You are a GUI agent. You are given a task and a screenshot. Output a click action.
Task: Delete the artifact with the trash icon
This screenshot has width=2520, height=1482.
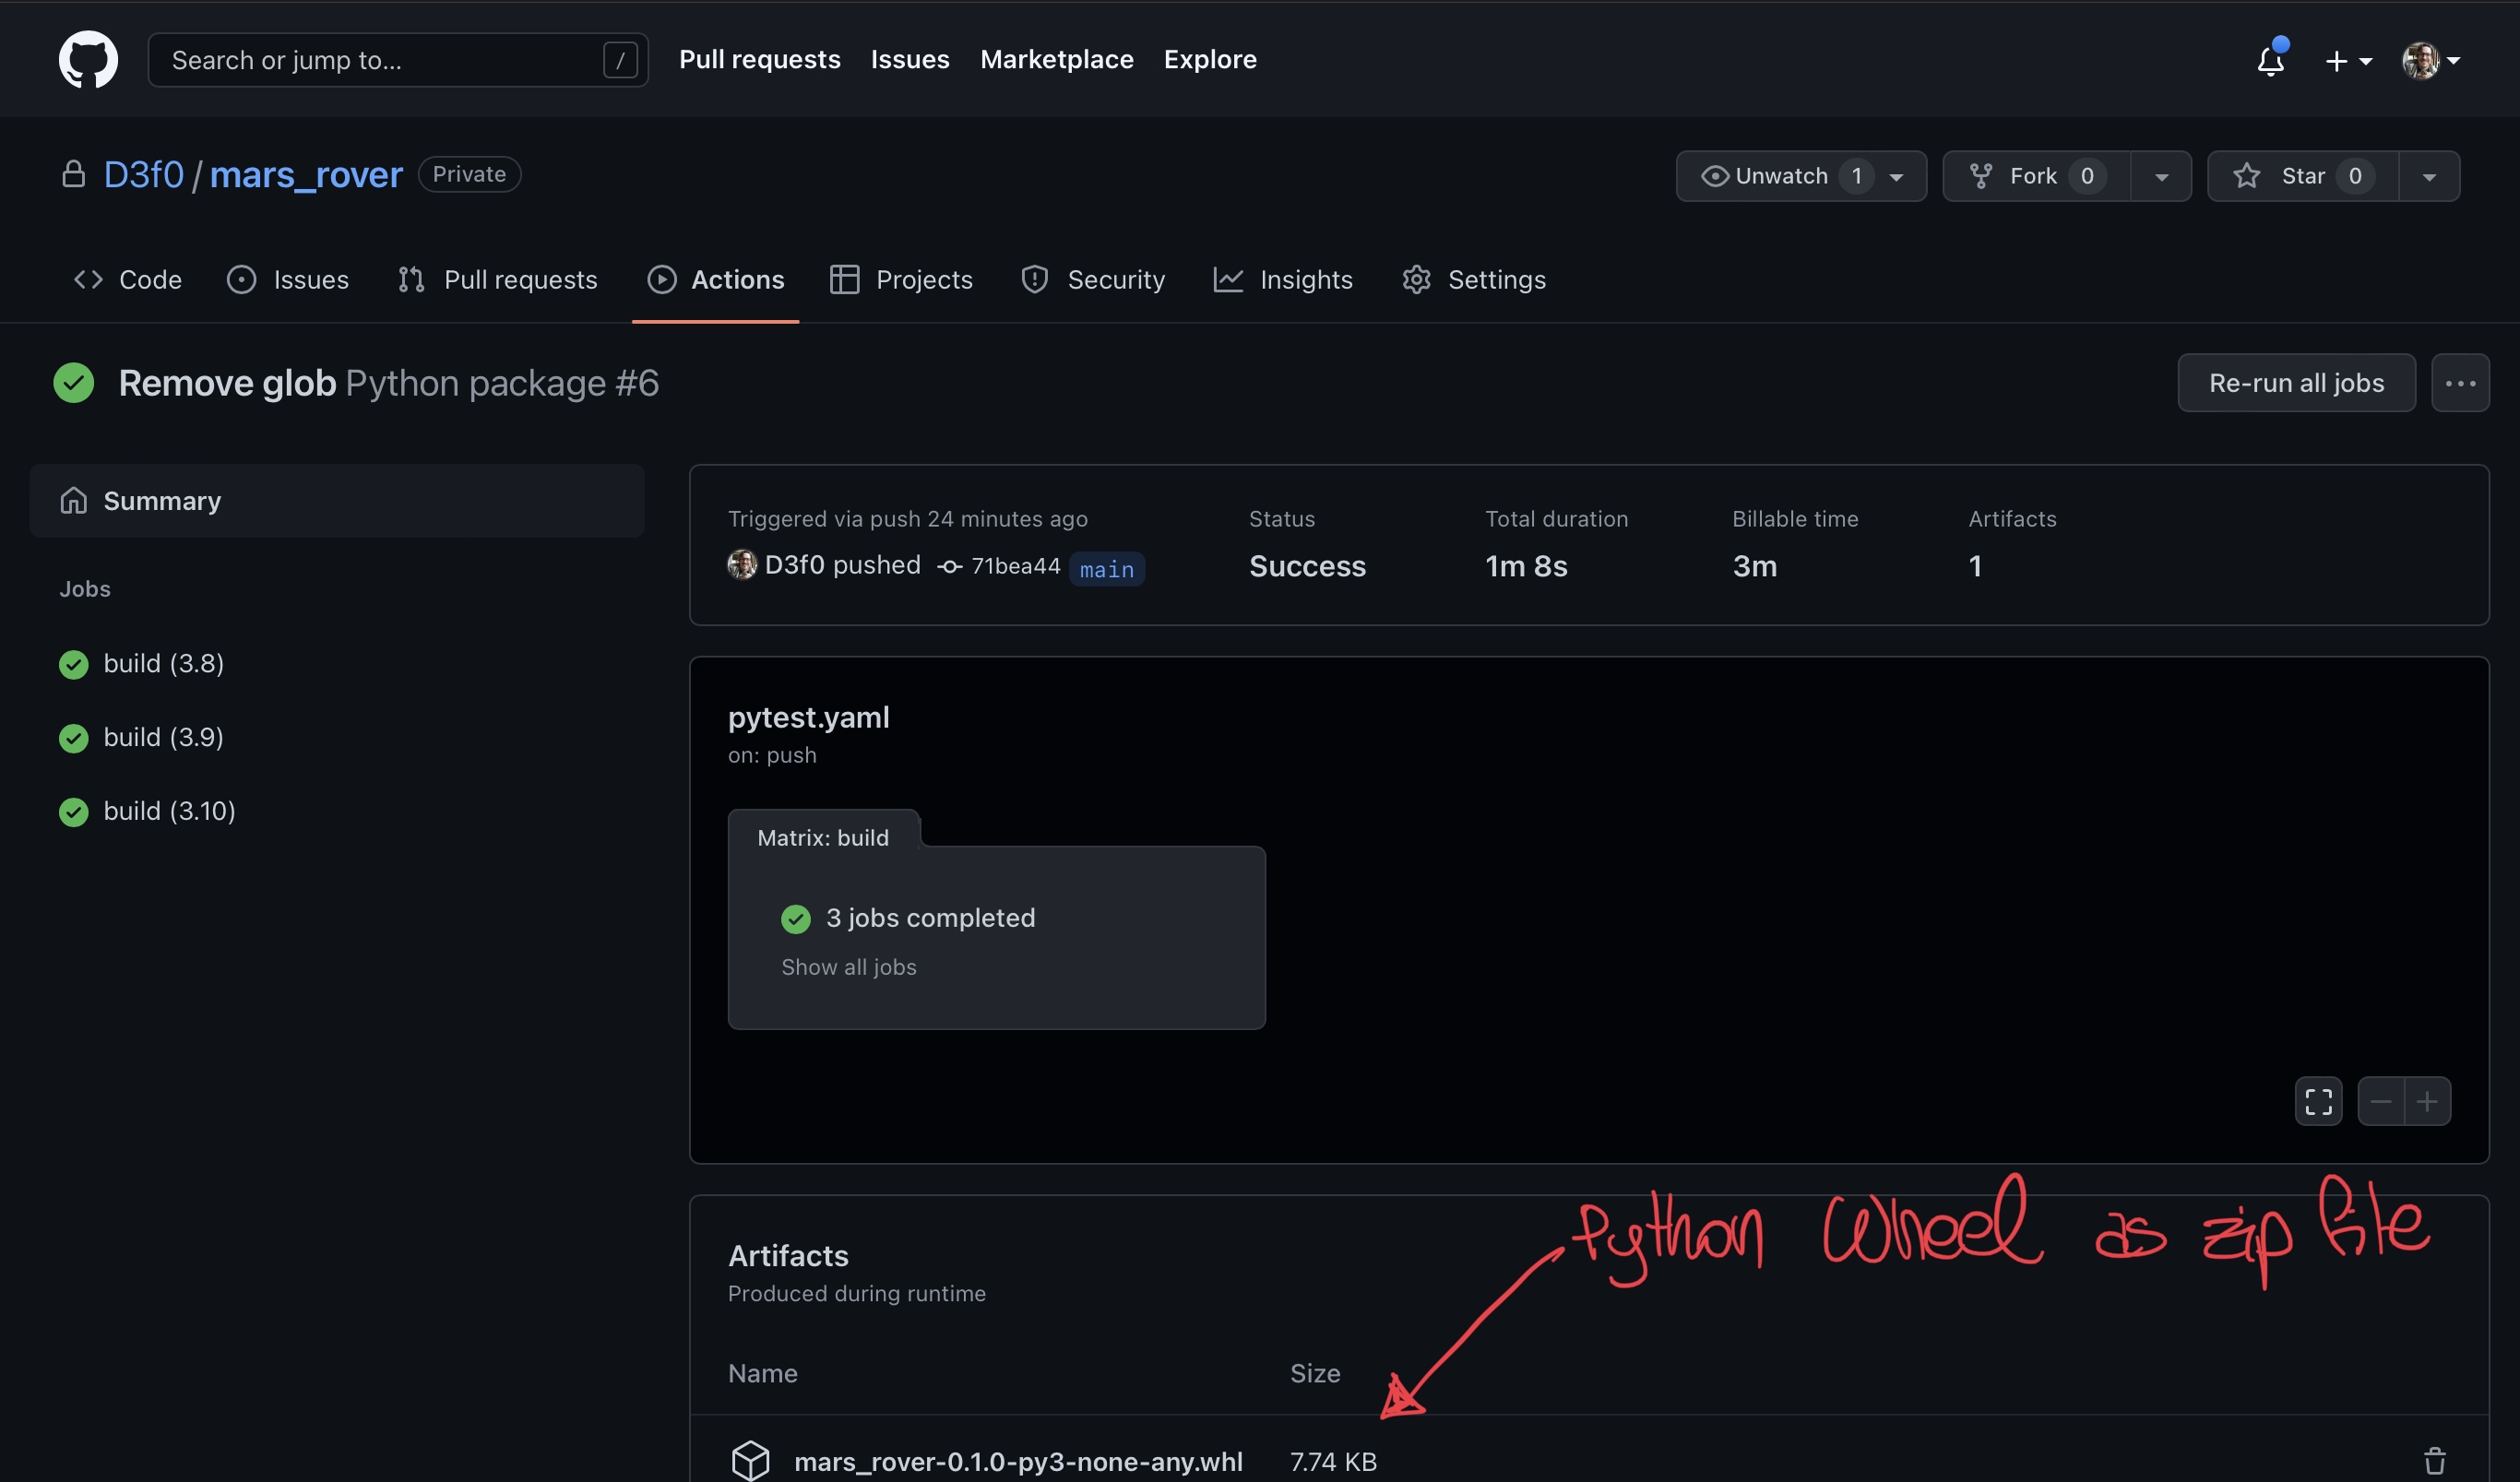tap(2434, 1459)
